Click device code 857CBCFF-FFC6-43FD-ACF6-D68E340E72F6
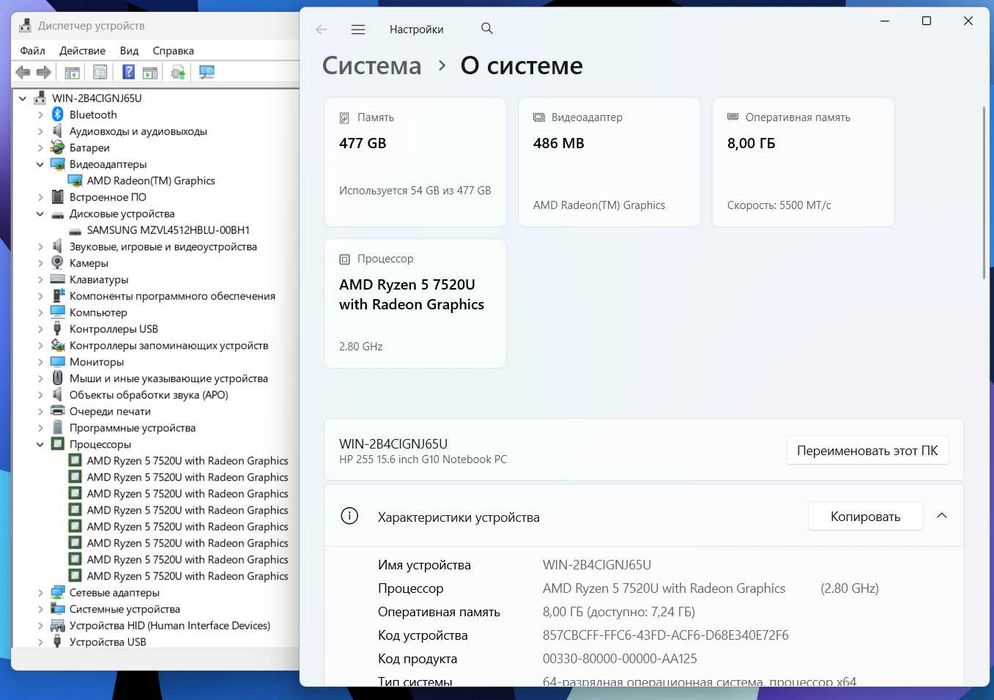Screen dimensions: 994x700 coord(666,635)
